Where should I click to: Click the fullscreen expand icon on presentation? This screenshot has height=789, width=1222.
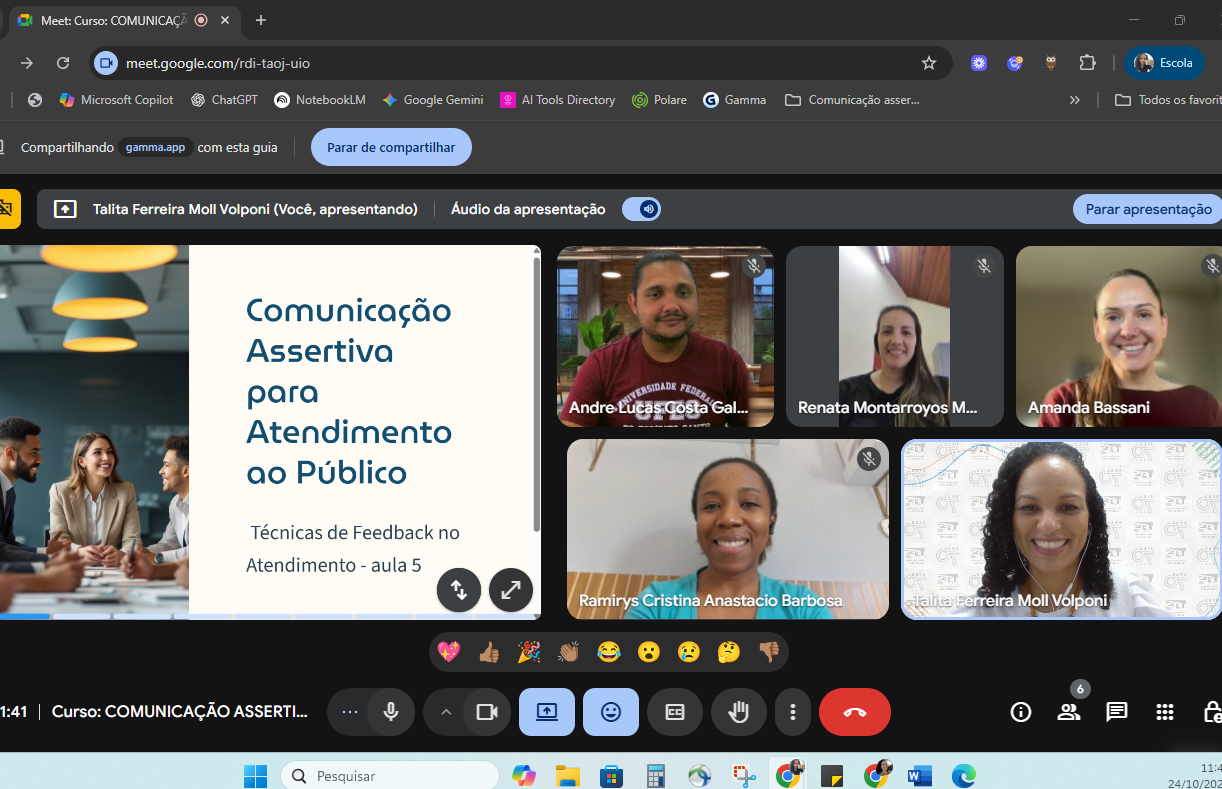coord(510,590)
